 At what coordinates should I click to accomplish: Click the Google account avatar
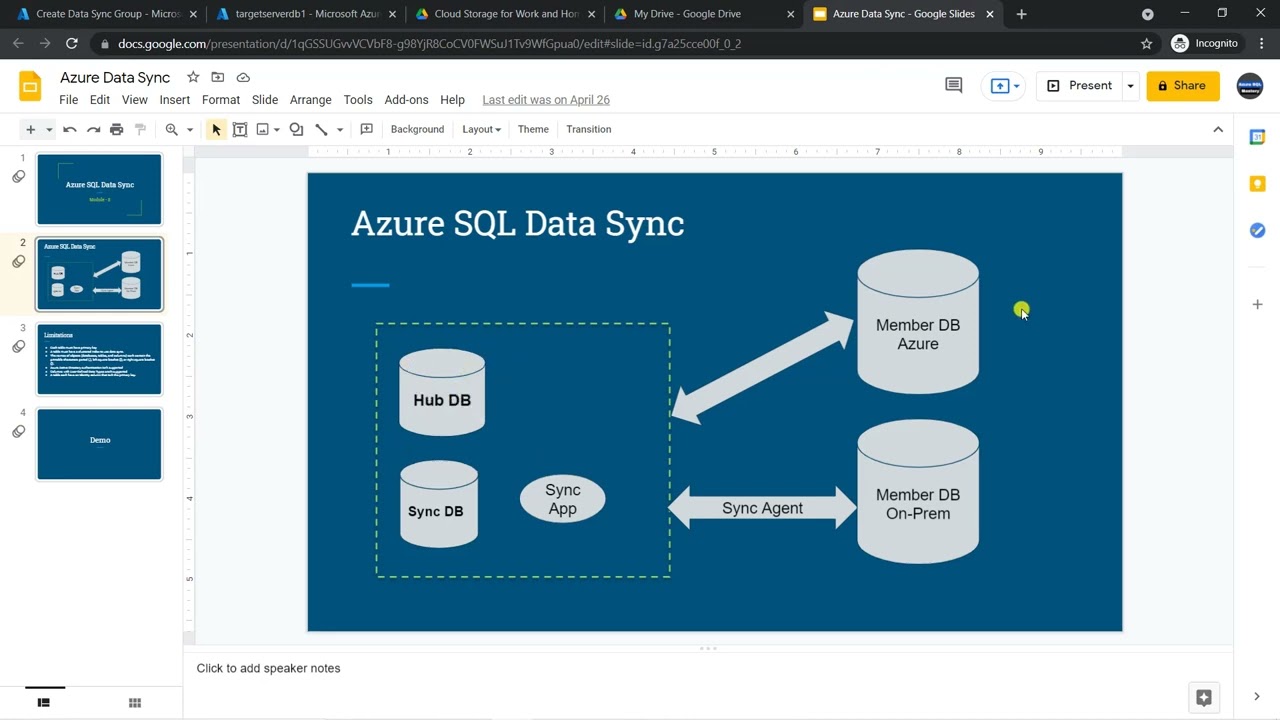pyautogui.click(x=1250, y=86)
